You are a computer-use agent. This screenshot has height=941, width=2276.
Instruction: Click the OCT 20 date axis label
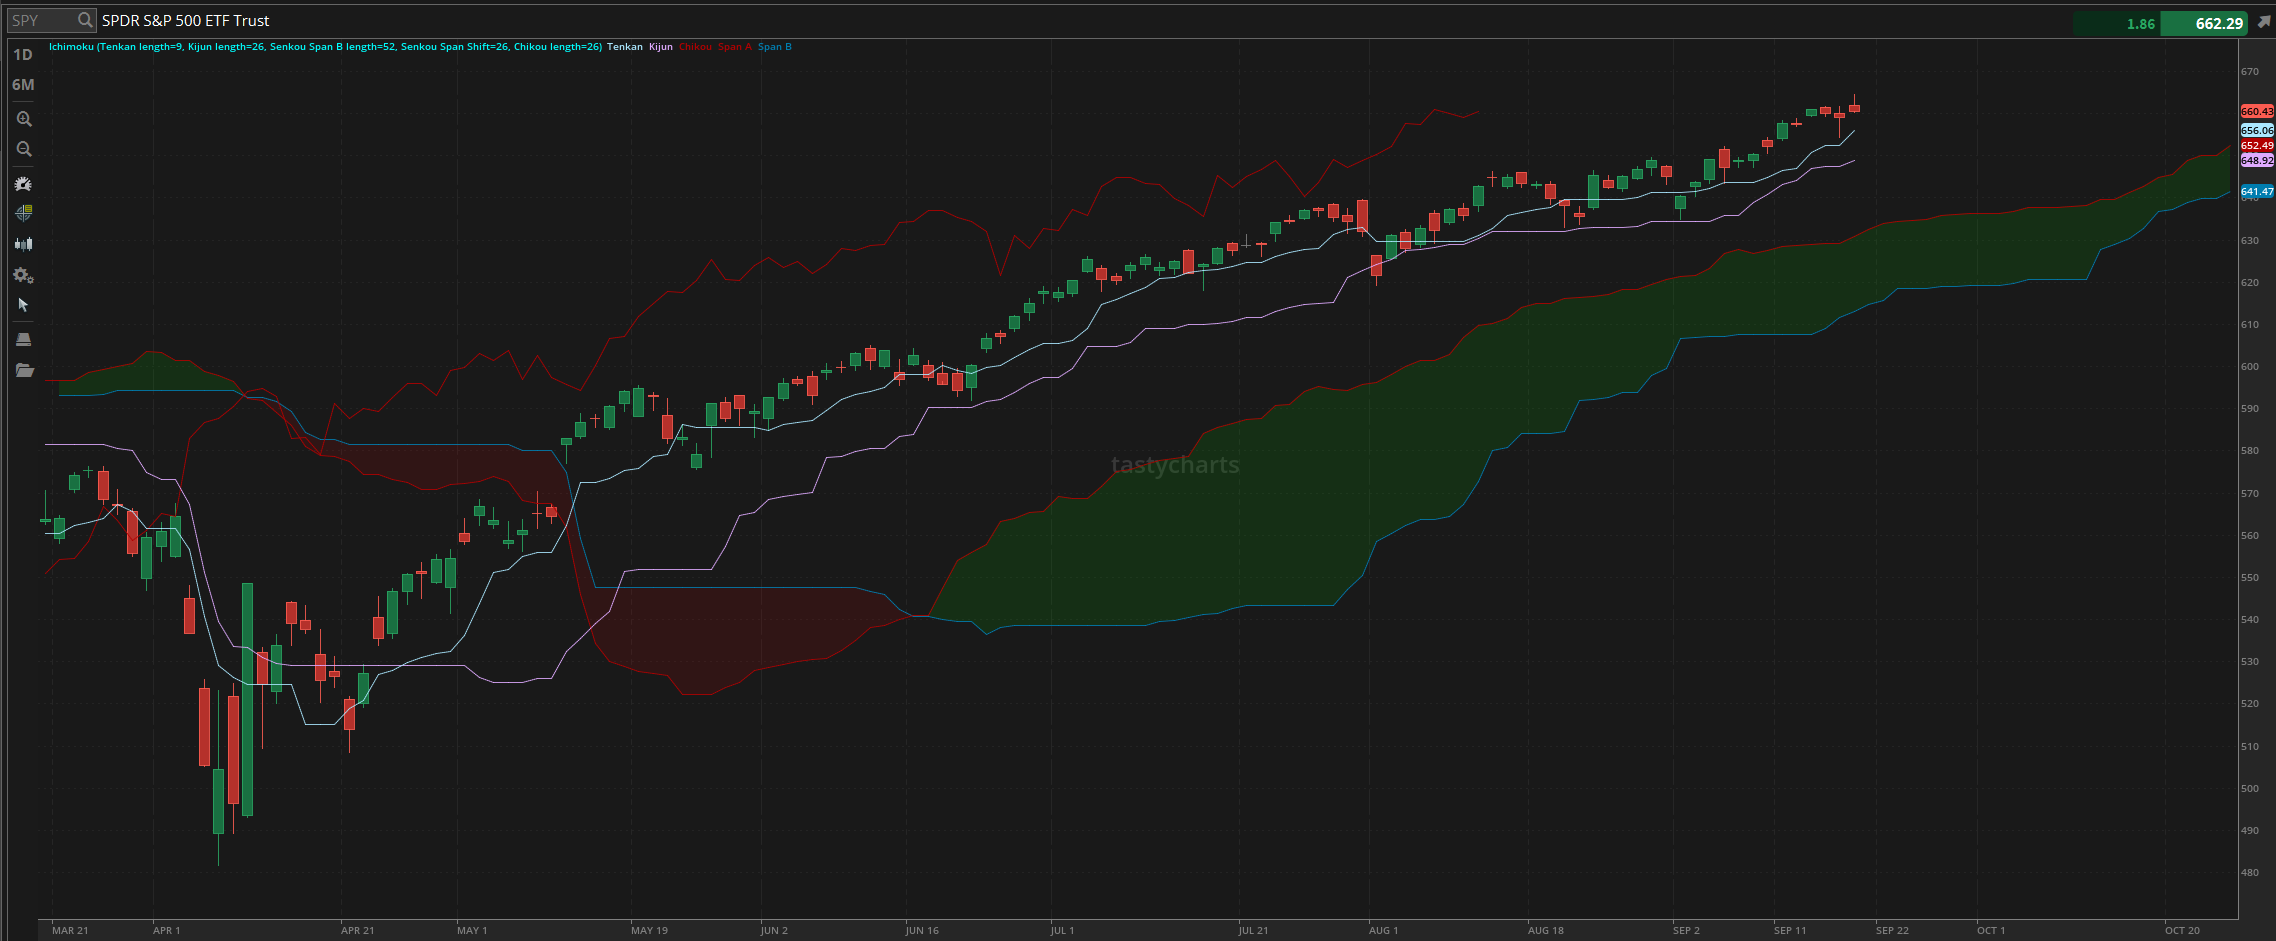click(x=2182, y=930)
